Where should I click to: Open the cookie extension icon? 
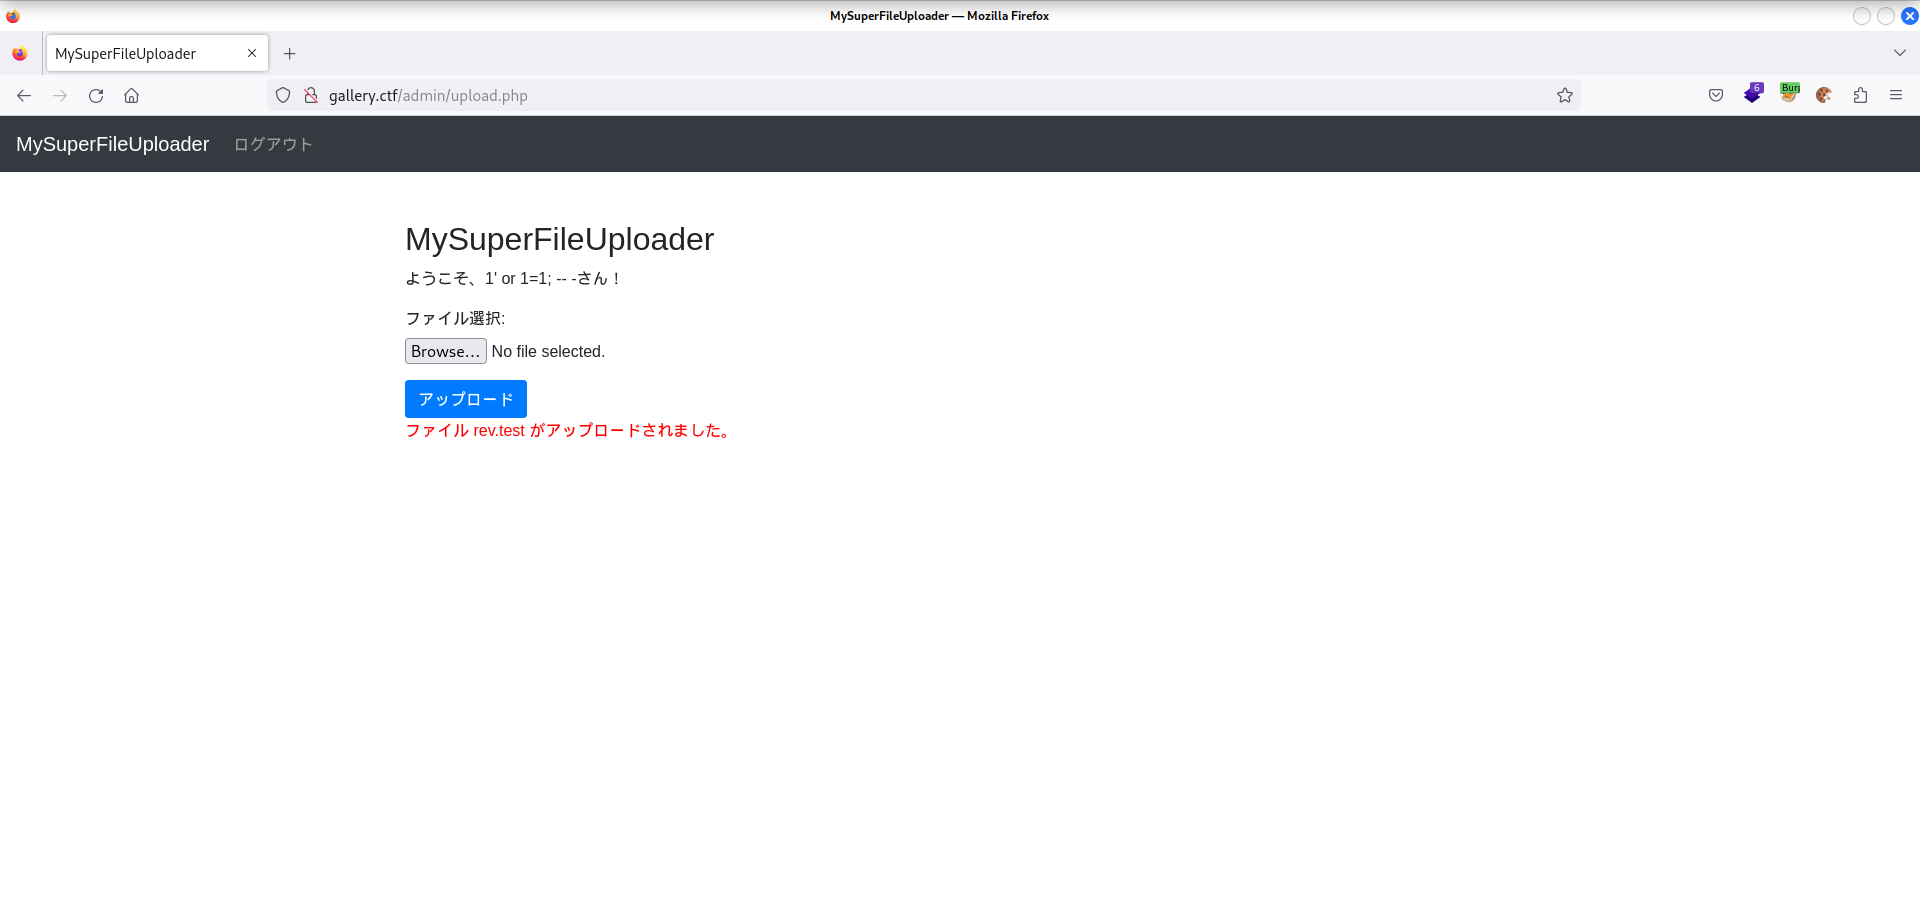[1824, 95]
